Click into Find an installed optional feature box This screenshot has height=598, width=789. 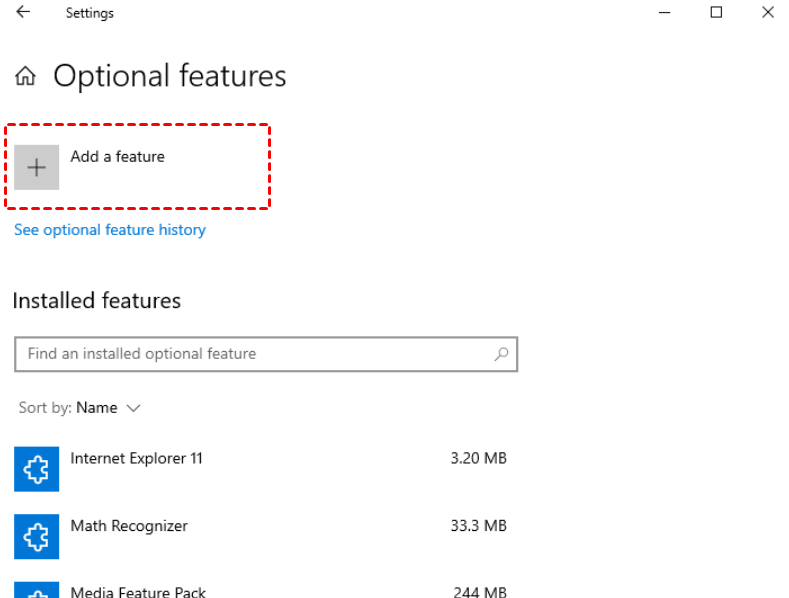266,354
